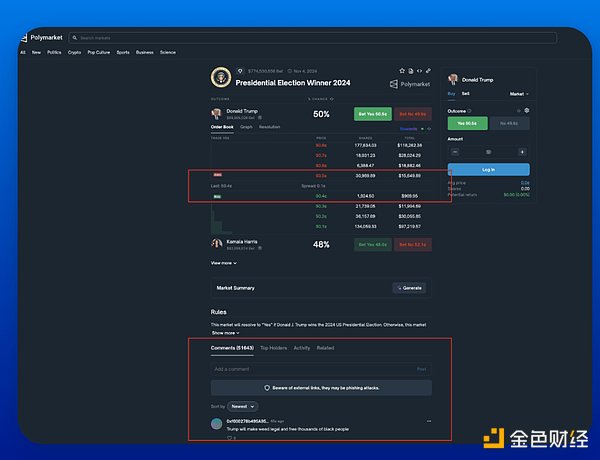Click the plus amount stepper button
600x460 pixels.
pos(522,152)
